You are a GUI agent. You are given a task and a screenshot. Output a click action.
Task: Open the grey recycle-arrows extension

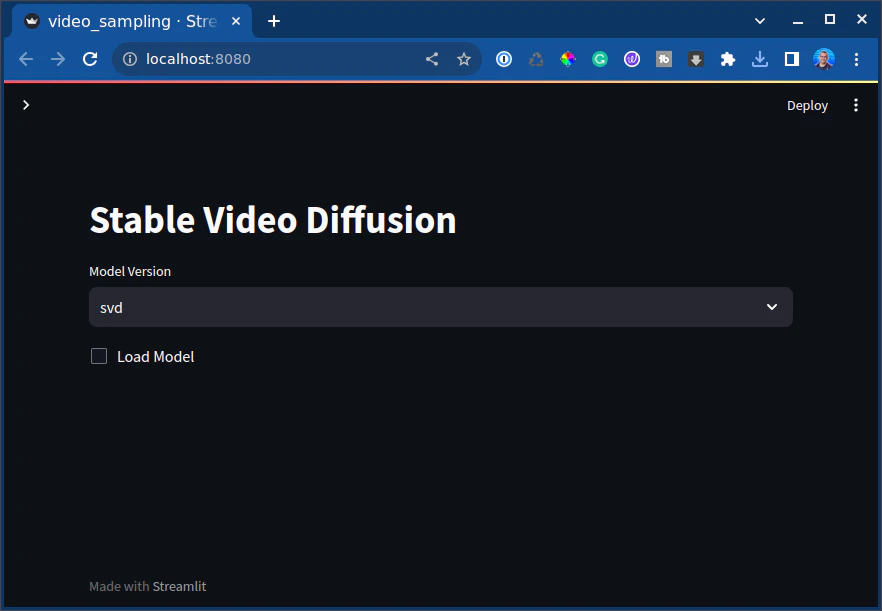click(x=536, y=59)
